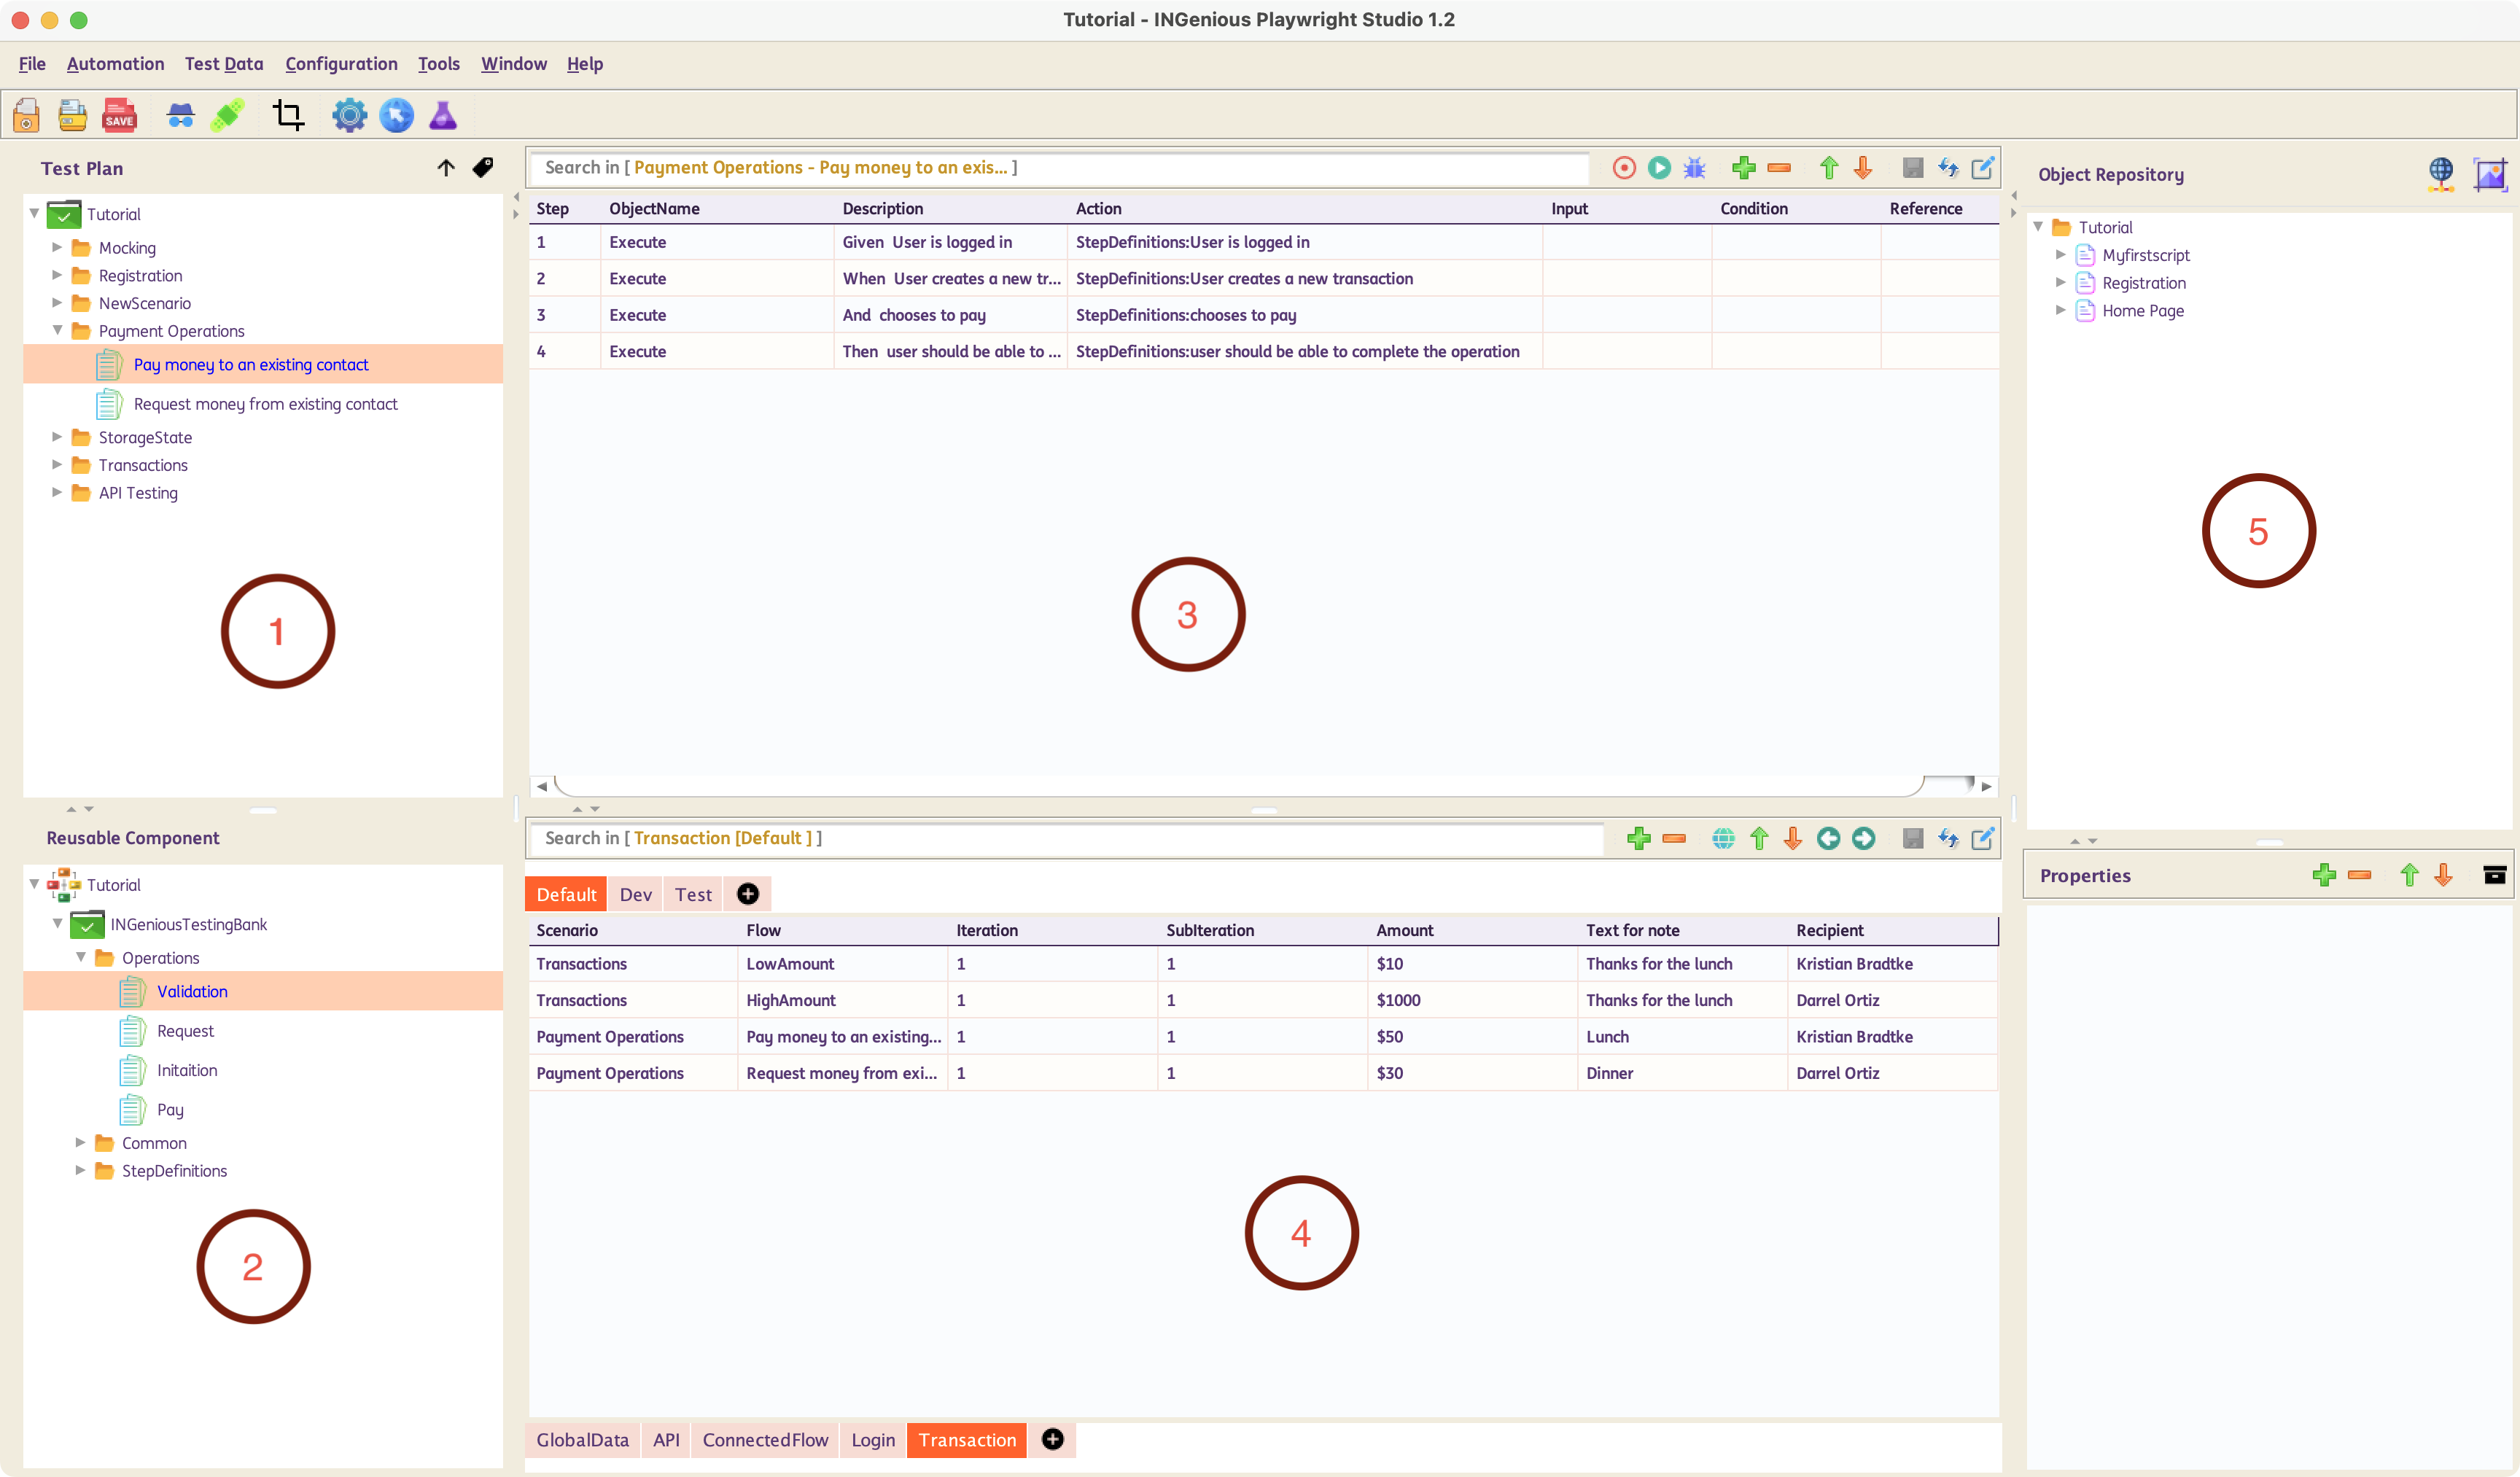
Task: Click the blue bug debug icon
Action: coord(1694,167)
